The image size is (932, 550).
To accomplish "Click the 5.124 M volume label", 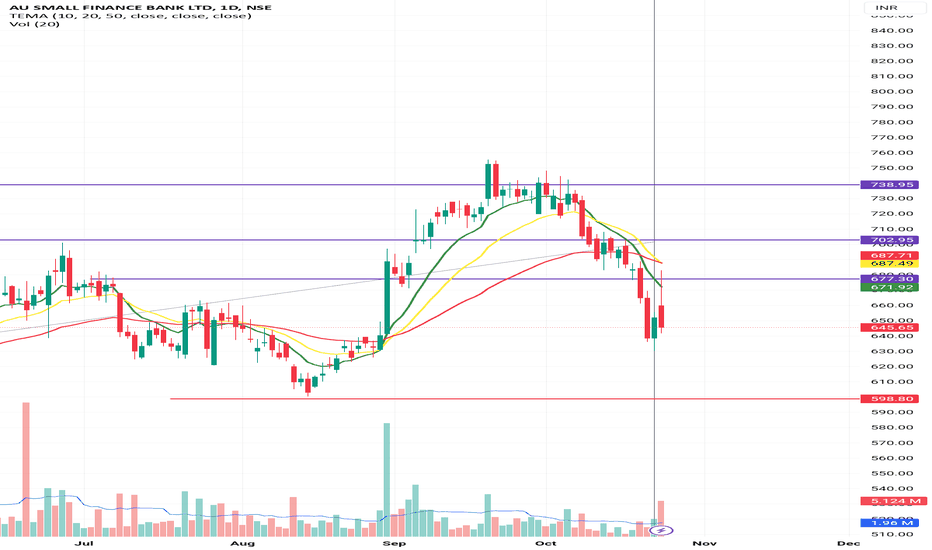I will [x=894, y=501].
